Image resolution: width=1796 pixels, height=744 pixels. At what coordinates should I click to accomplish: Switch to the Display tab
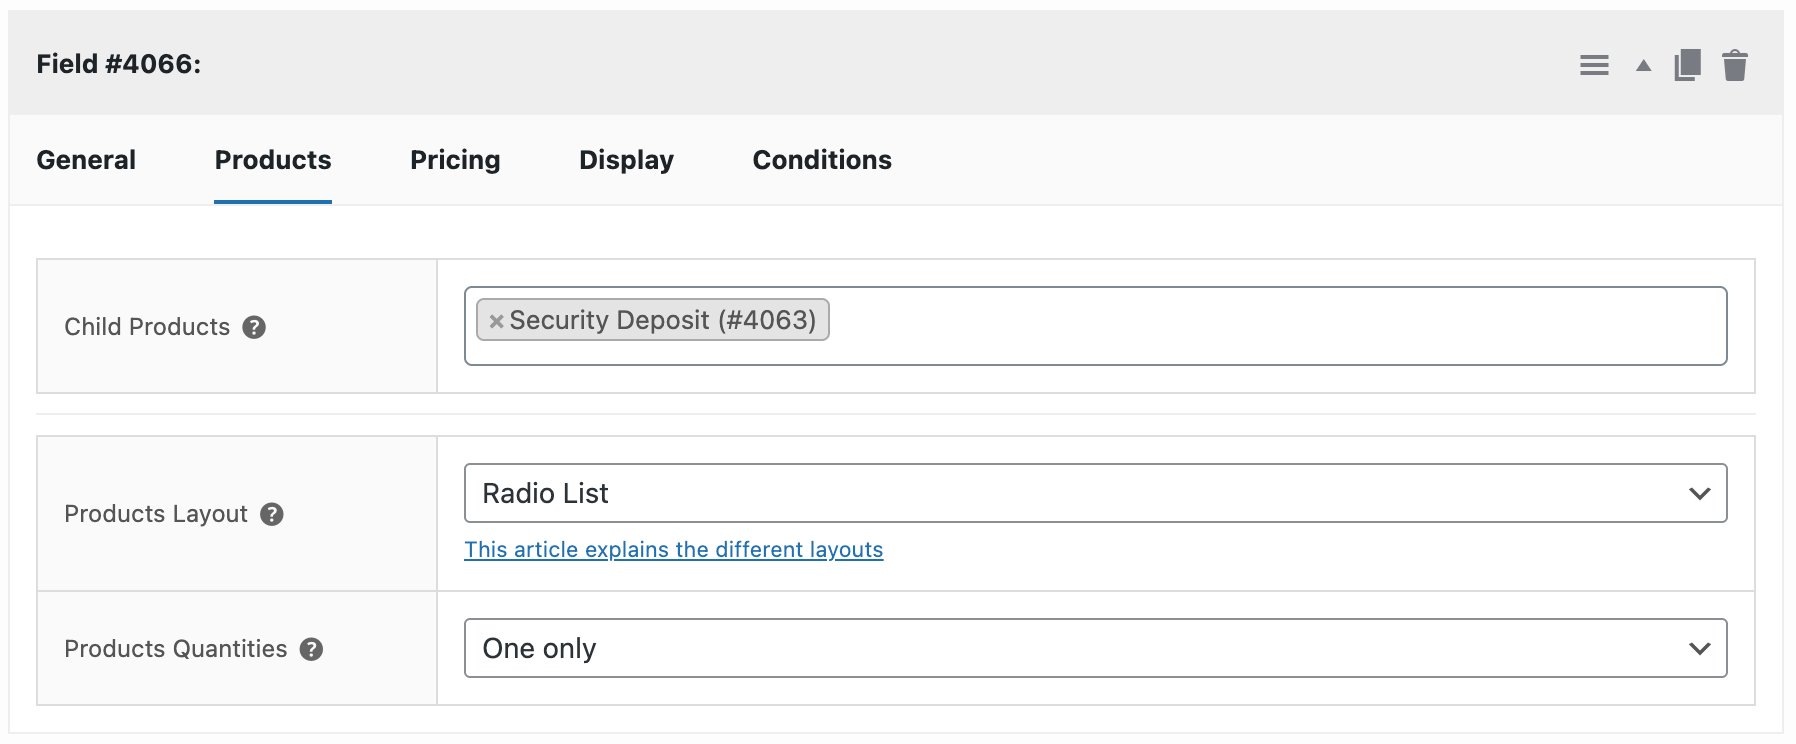(626, 160)
